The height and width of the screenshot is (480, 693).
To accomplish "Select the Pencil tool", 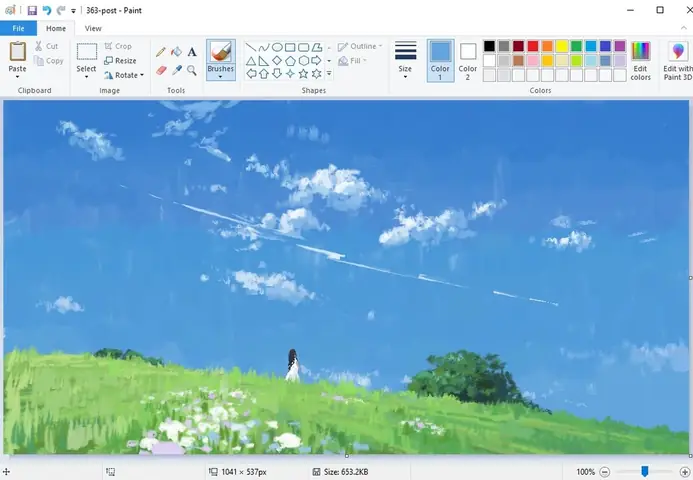I will coord(161,52).
